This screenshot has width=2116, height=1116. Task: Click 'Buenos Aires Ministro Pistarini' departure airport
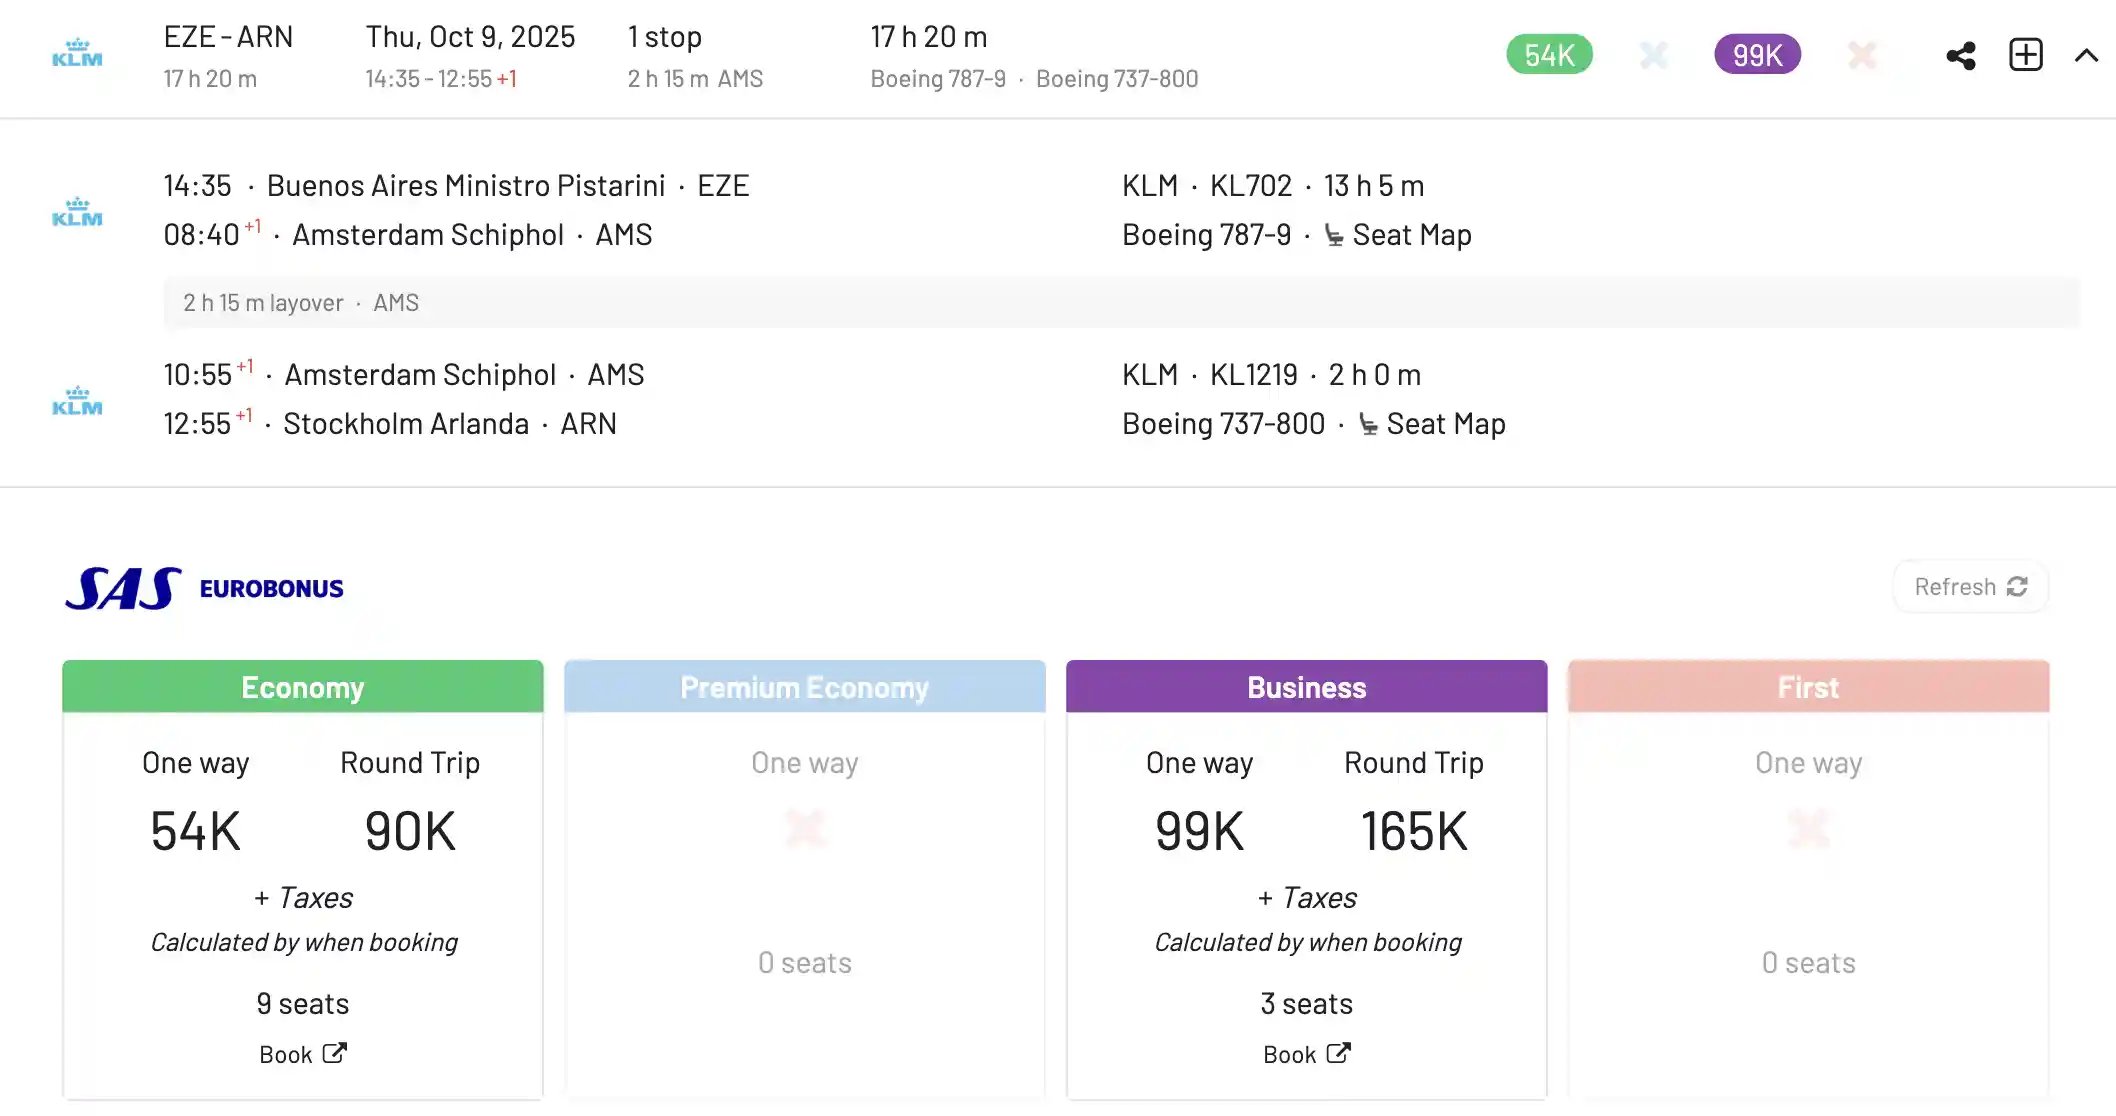466,186
